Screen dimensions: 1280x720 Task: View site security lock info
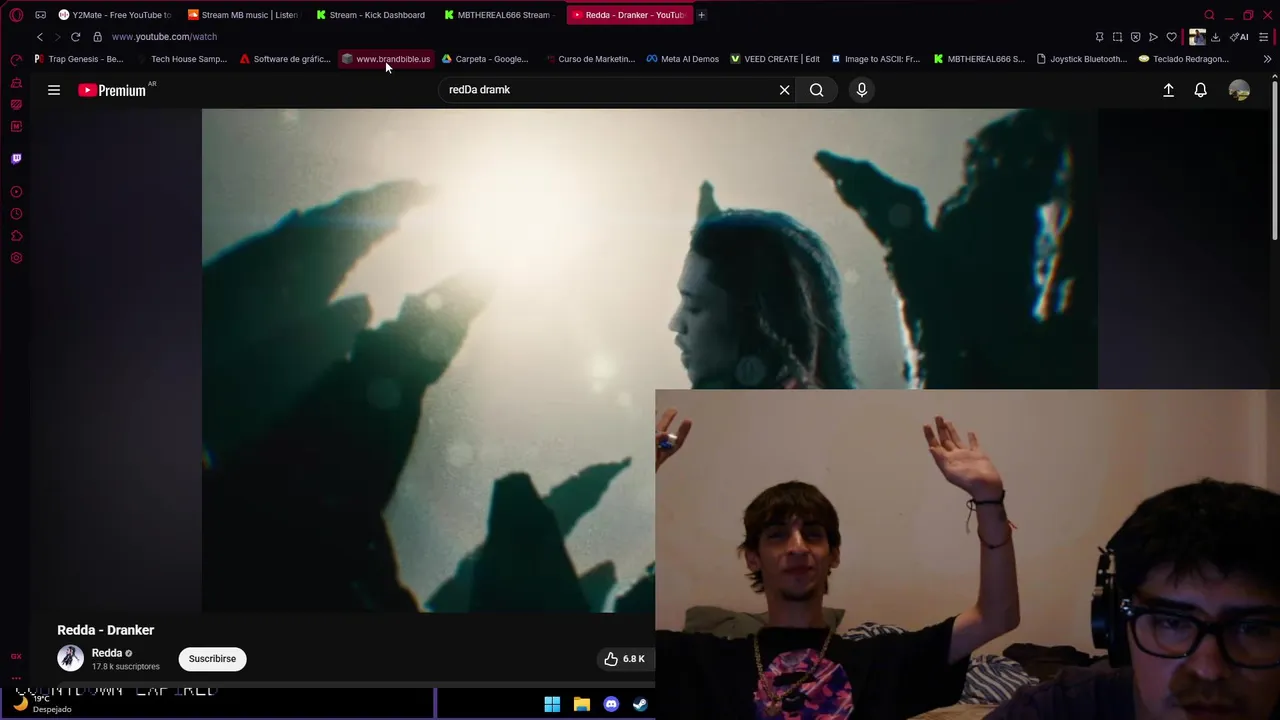[97, 37]
